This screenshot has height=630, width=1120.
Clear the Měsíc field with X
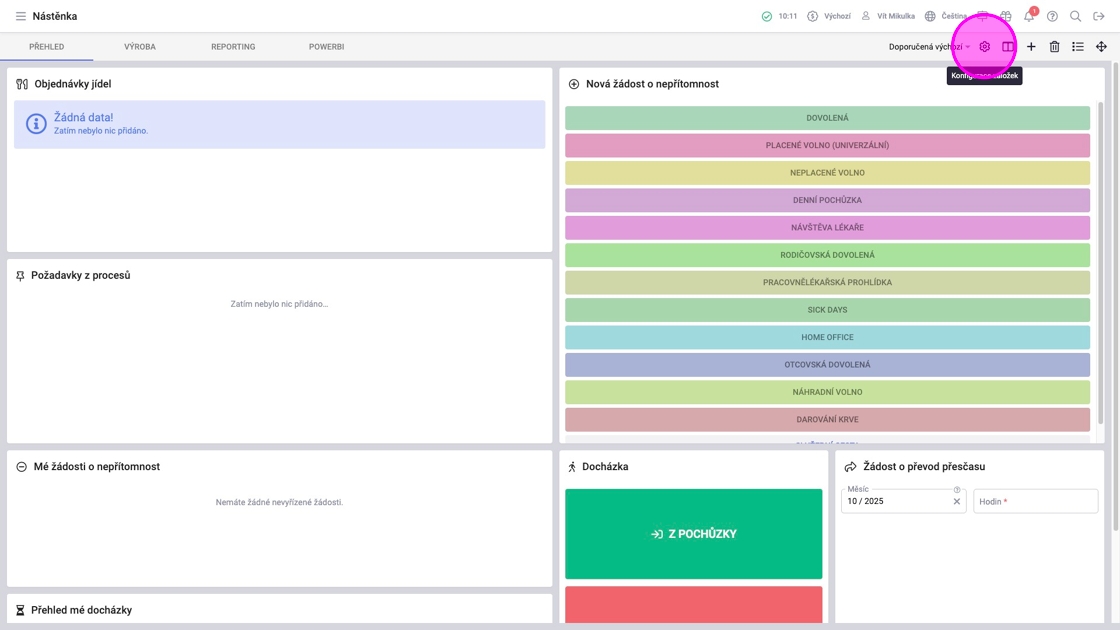956,501
